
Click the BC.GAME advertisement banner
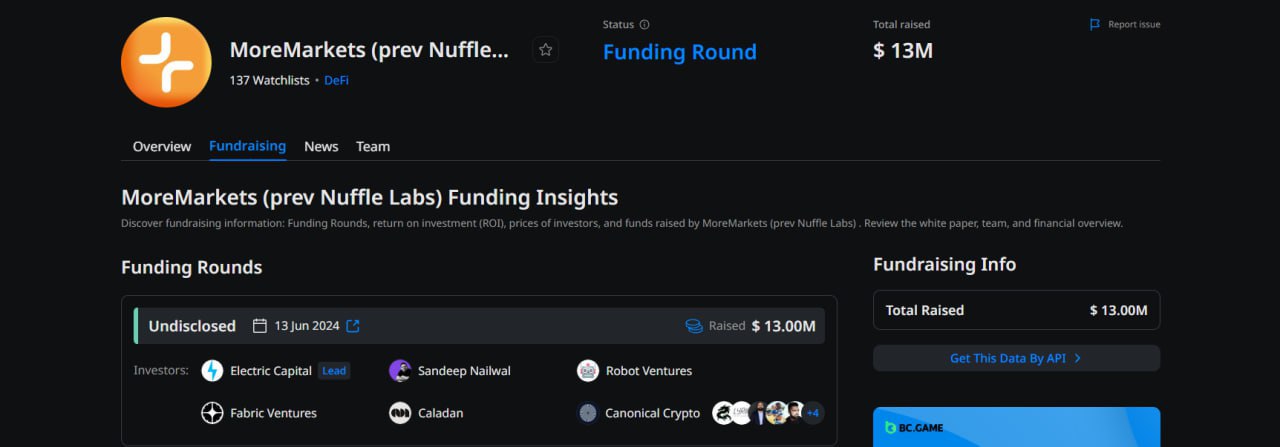click(1016, 427)
